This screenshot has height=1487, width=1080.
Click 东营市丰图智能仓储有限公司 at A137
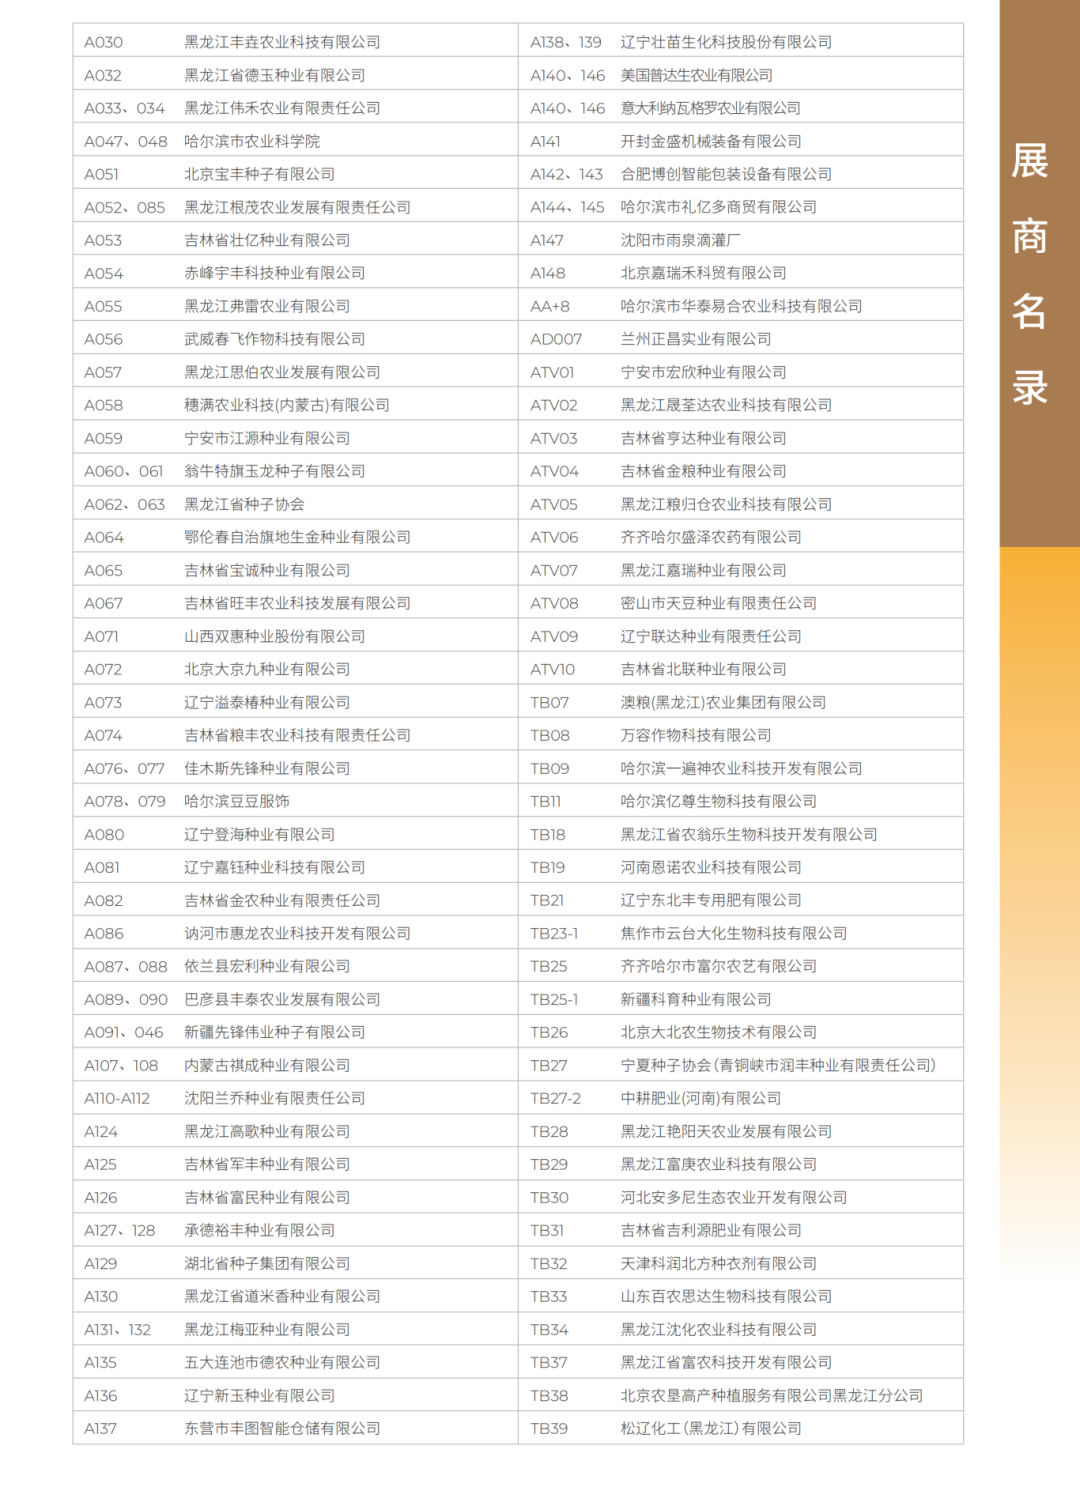click(x=290, y=1427)
